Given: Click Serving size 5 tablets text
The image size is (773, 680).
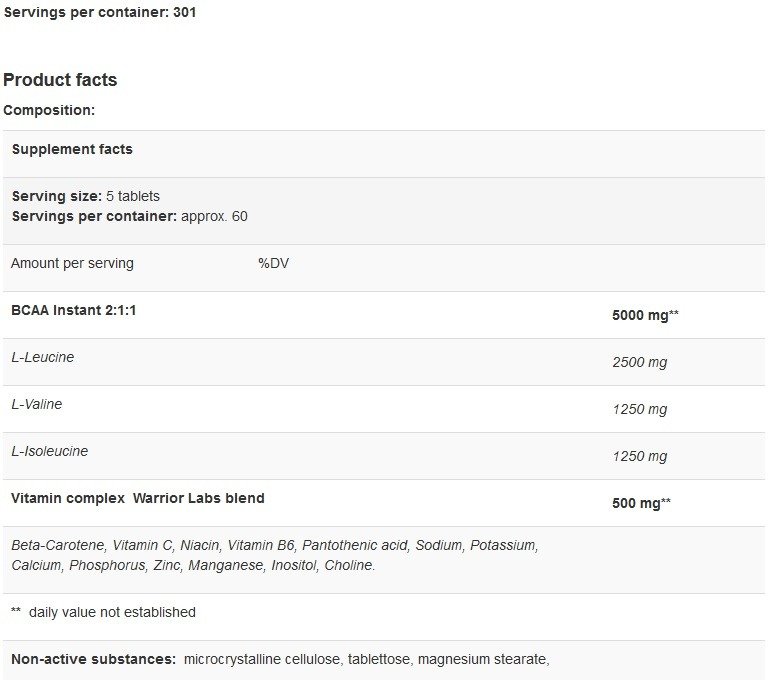Looking at the screenshot, I should 86,196.
